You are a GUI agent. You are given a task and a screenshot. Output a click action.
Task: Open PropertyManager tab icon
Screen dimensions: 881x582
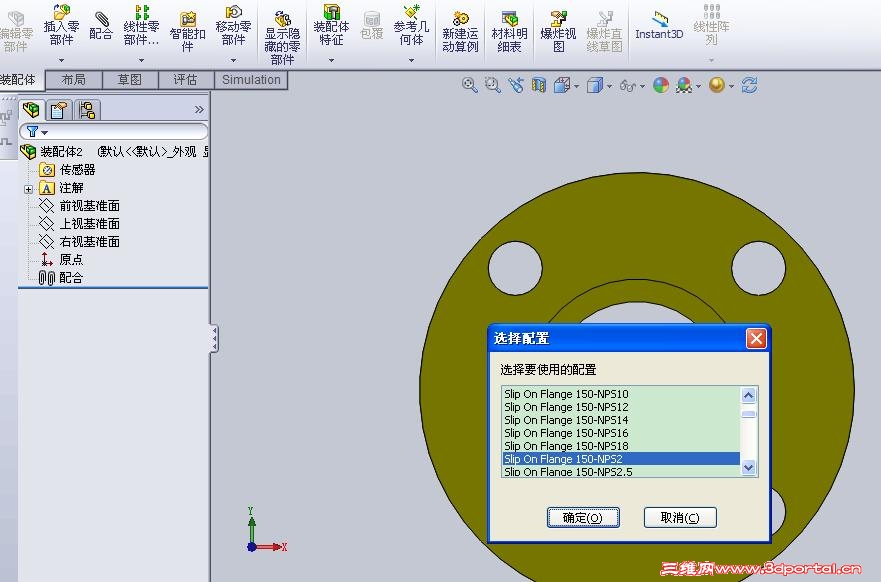(x=58, y=110)
